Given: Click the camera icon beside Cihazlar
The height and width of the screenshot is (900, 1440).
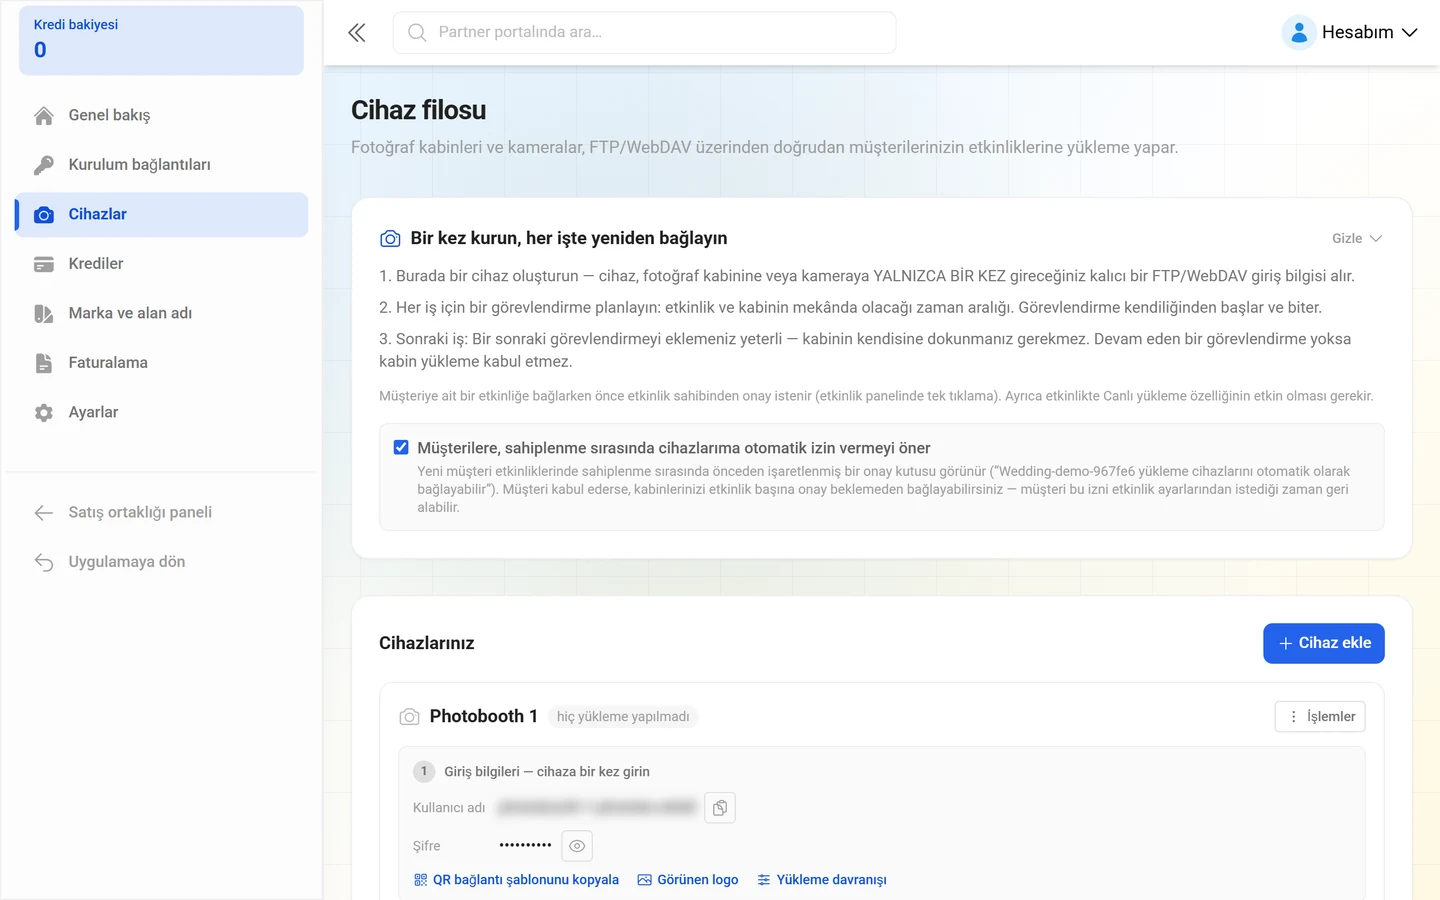Looking at the screenshot, I should coord(44,215).
